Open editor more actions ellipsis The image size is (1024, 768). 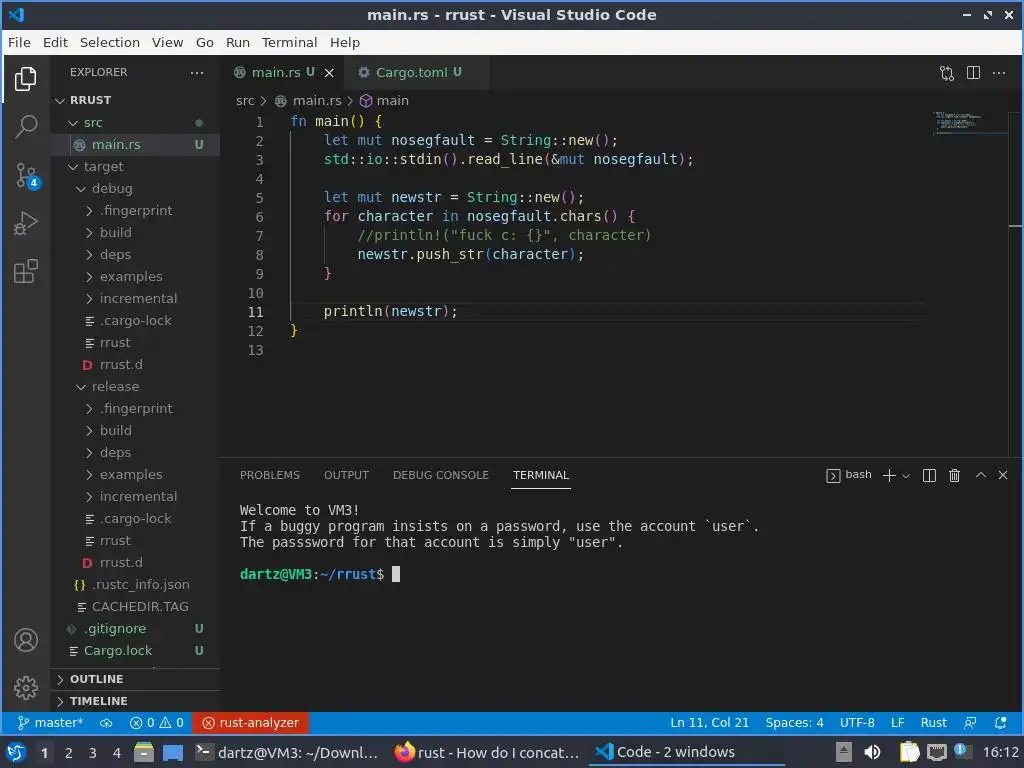pyautogui.click(x=999, y=72)
